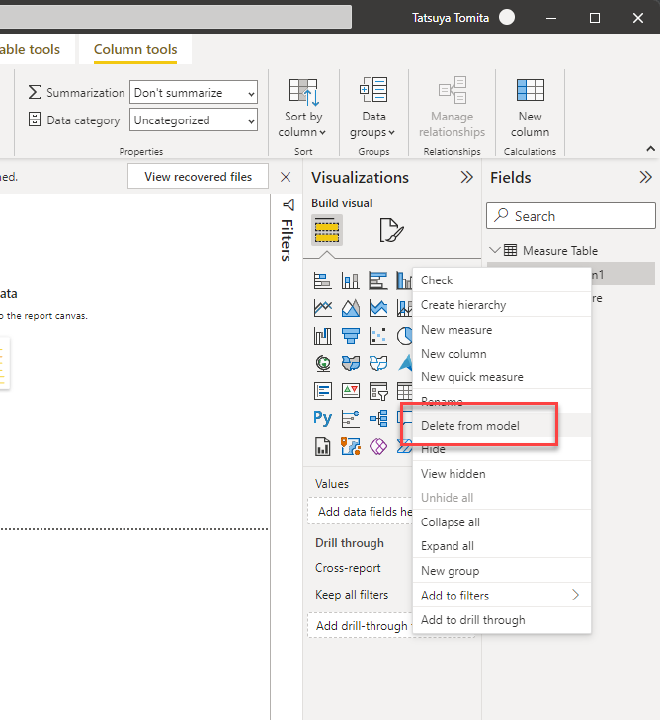Image resolution: width=660 pixels, height=720 pixels.
Task: Select the globe Map visual
Action: (x=322, y=363)
